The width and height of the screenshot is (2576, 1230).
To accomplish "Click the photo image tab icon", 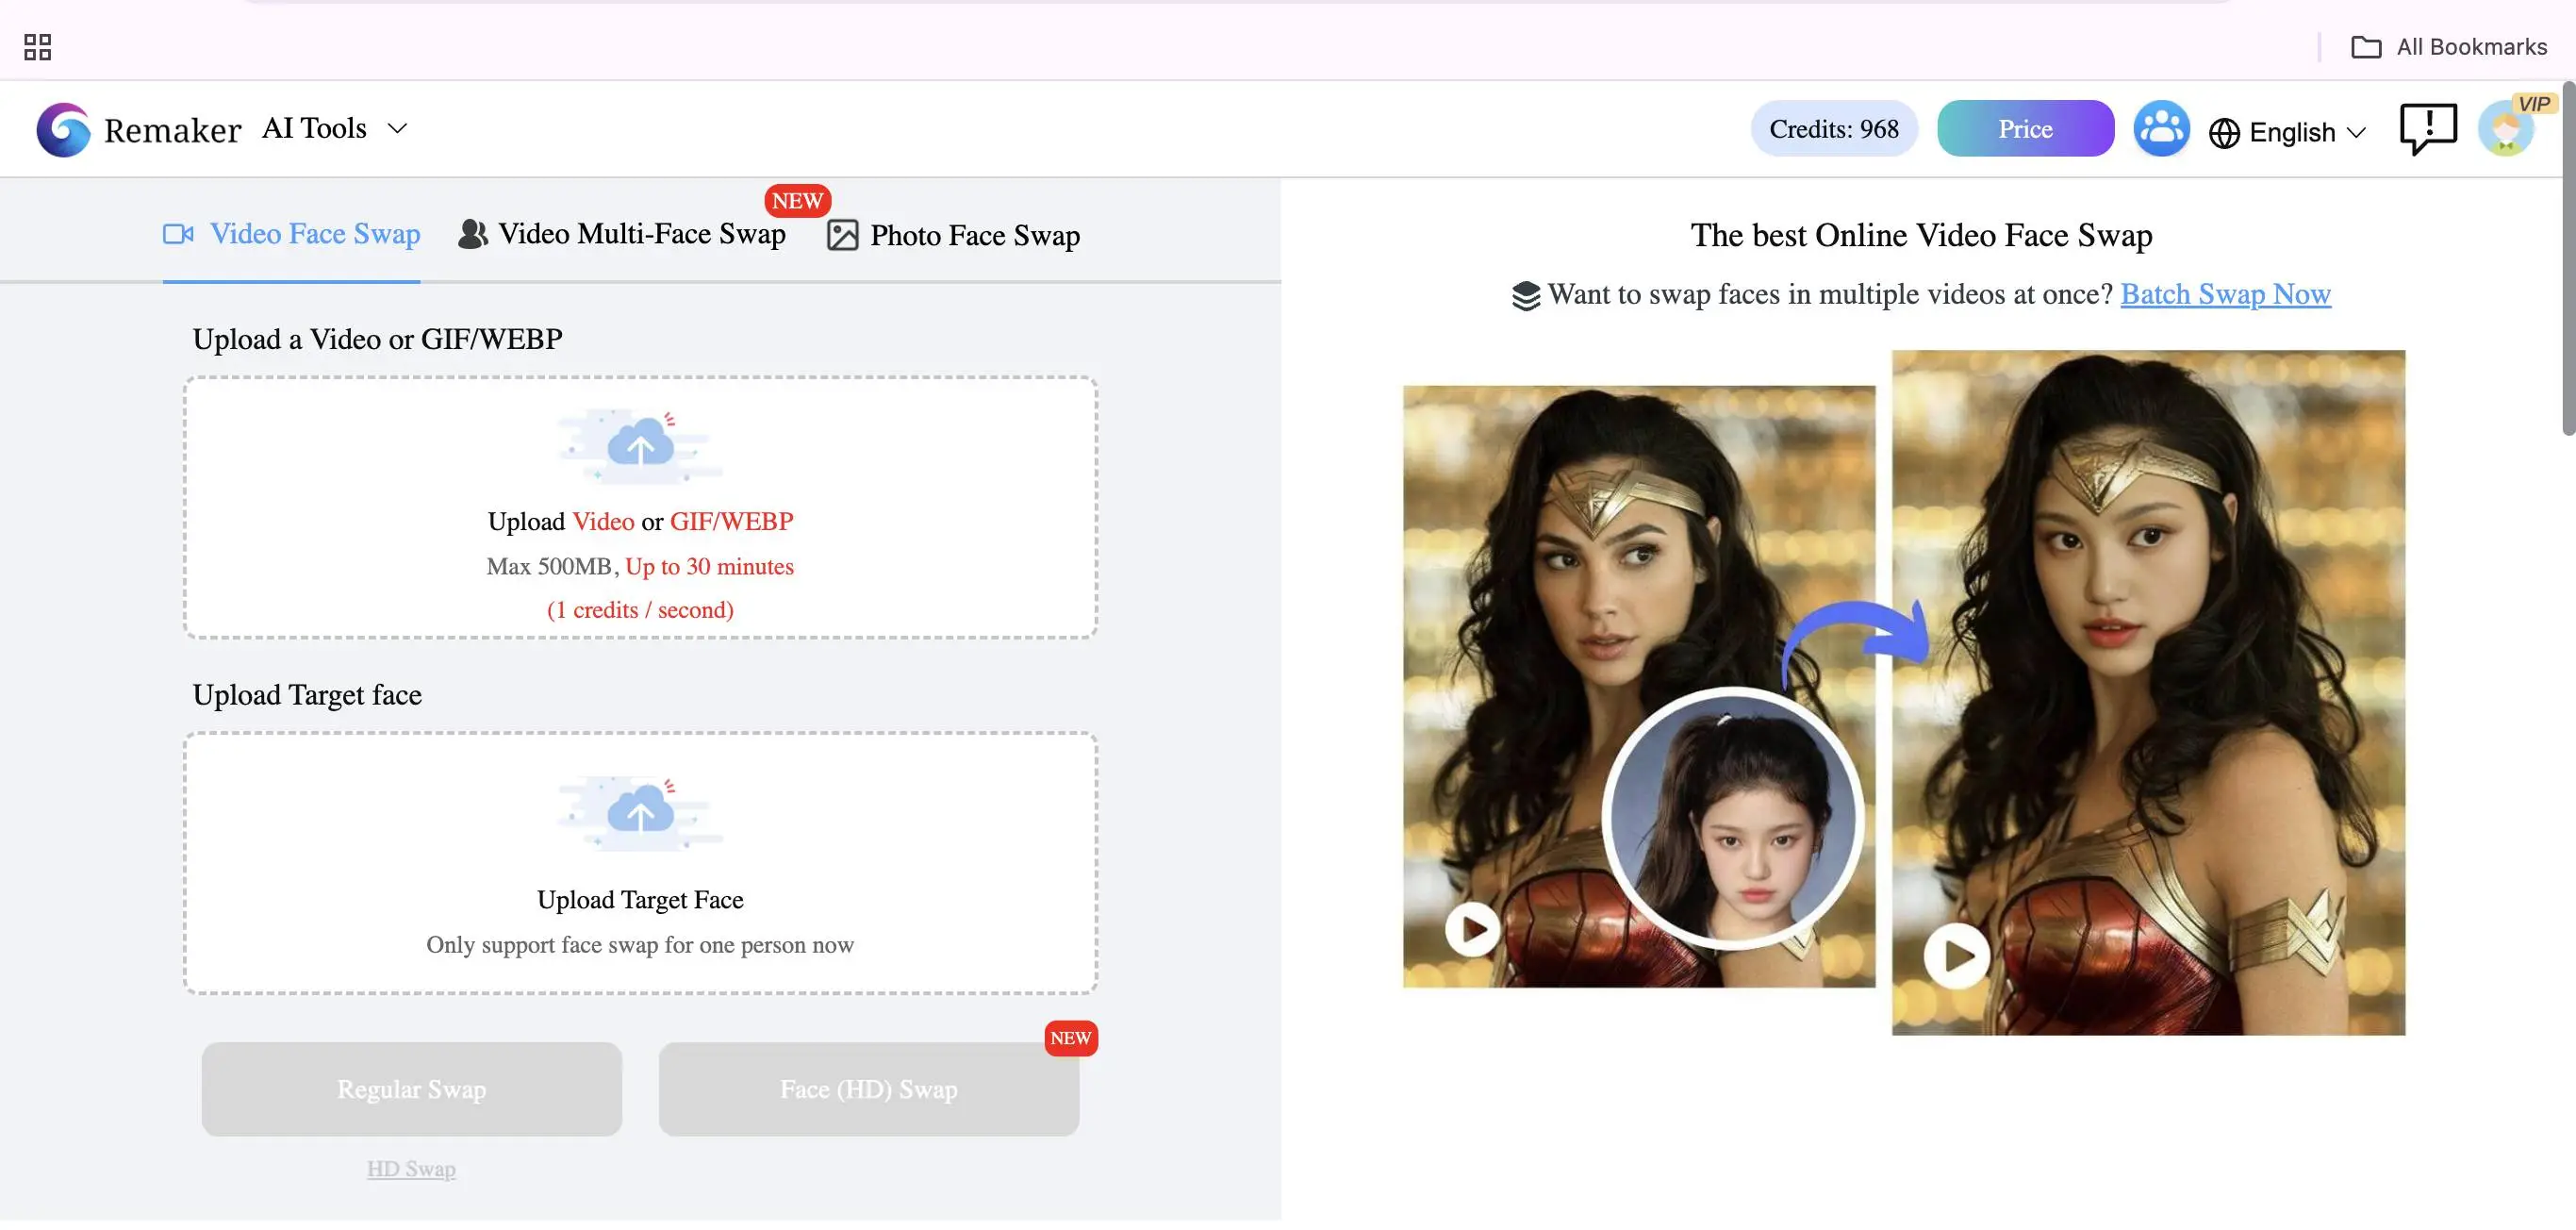I will tap(842, 235).
